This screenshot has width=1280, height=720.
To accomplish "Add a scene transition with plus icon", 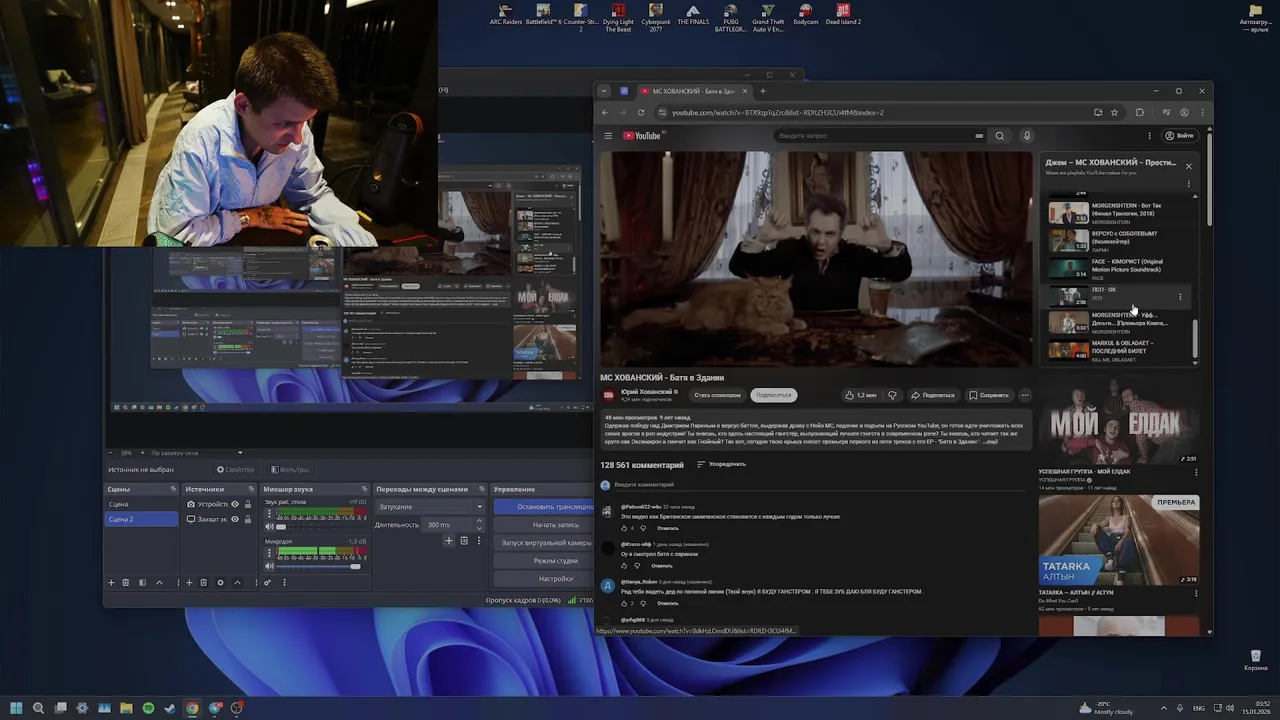I will (x=448, y=540).
